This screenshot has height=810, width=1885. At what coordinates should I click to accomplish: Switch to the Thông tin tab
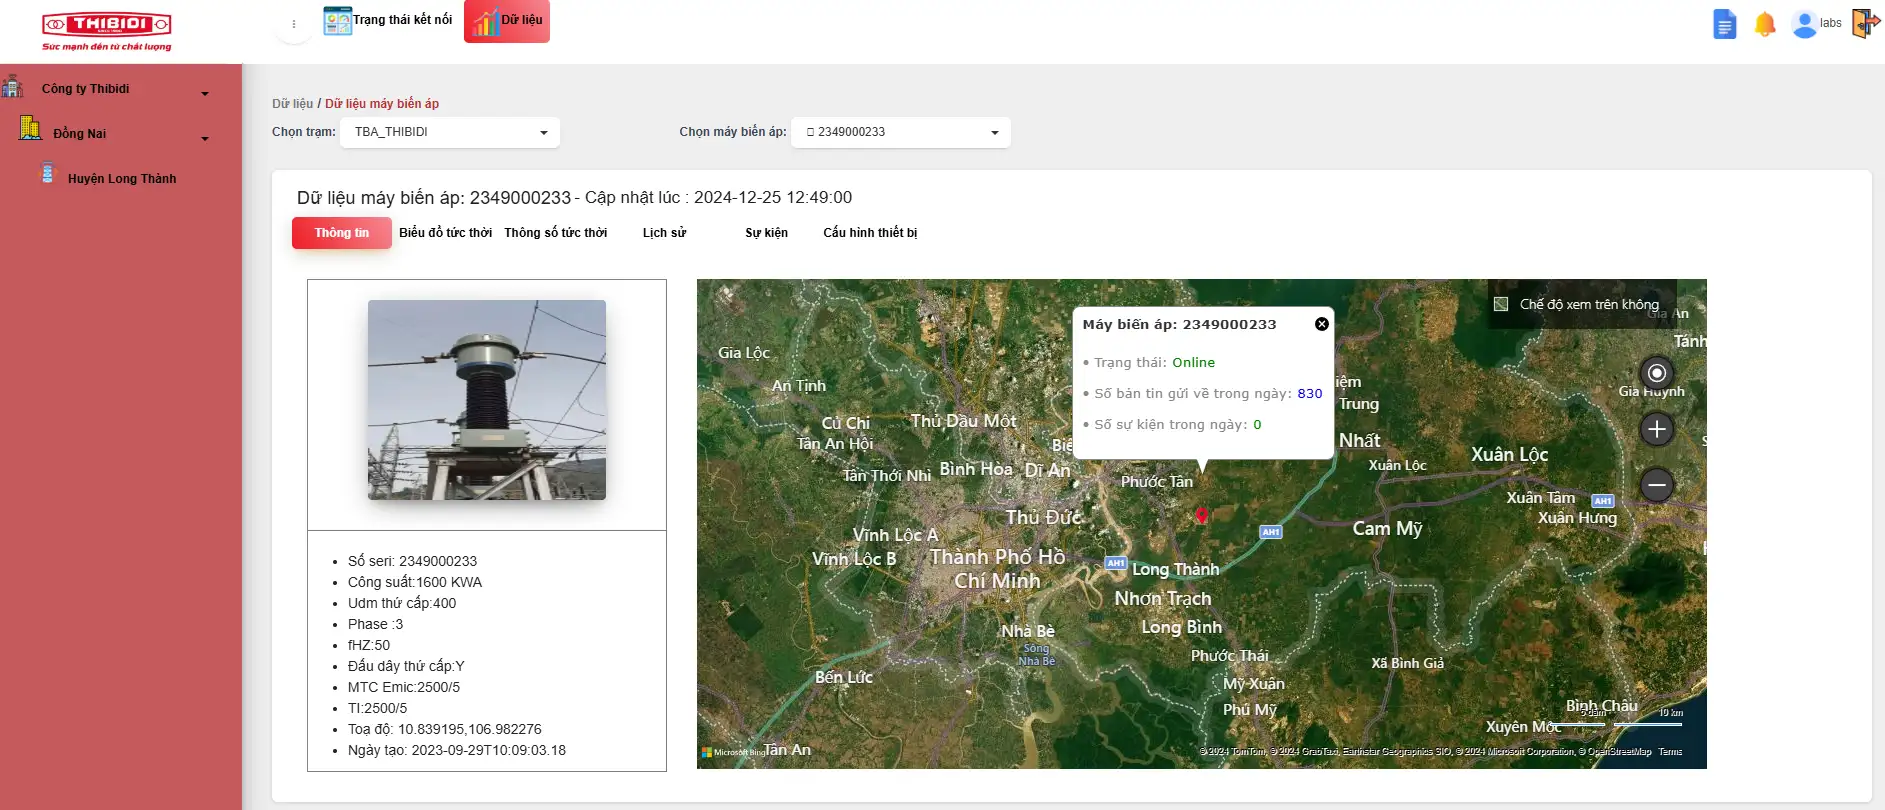(x=342, y=233)
